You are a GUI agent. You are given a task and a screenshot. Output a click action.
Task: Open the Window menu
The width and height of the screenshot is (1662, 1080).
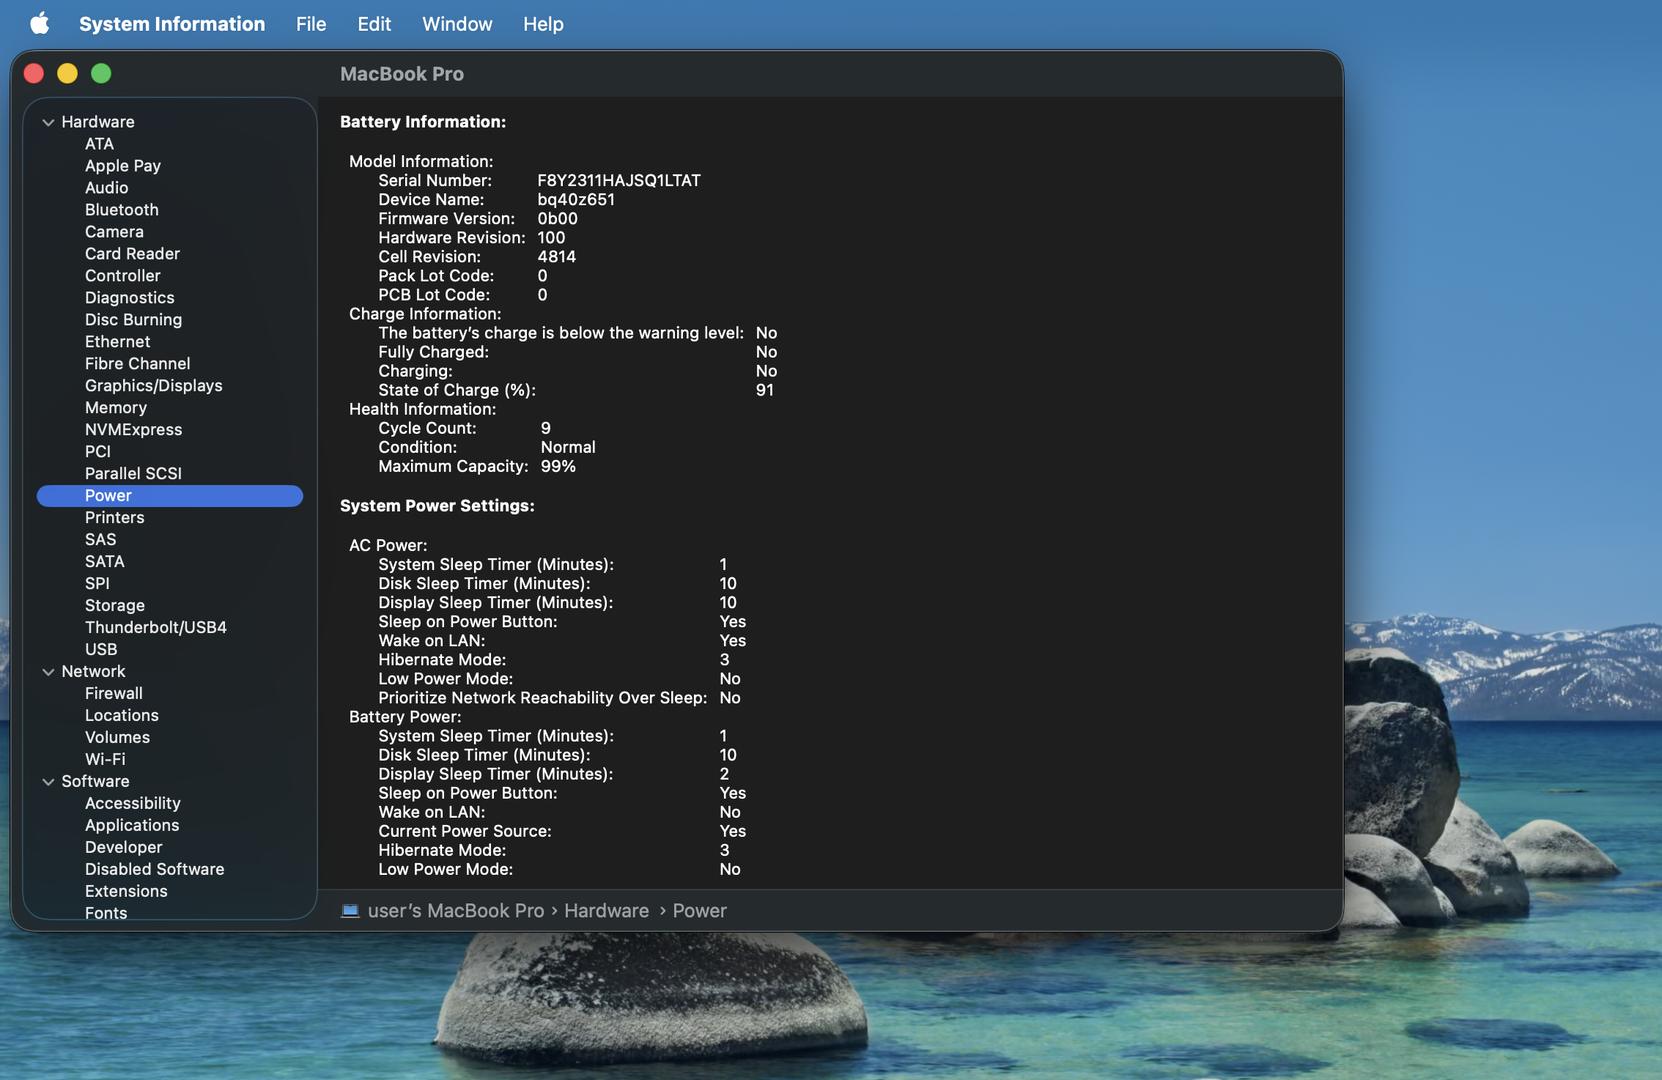456,24
